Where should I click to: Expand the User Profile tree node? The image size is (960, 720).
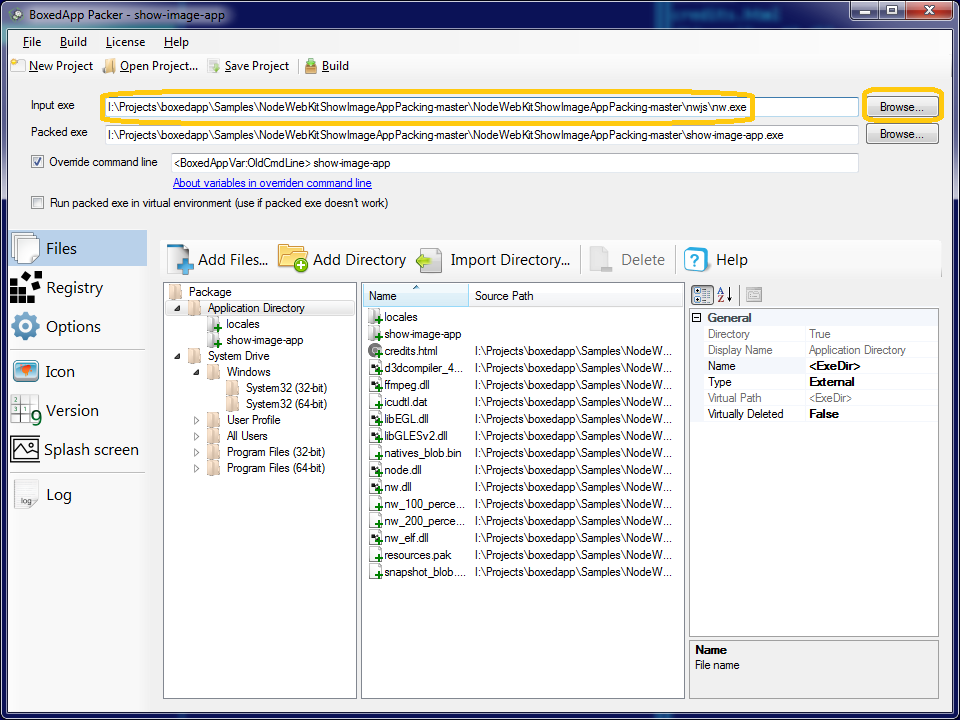pyautogui.click(x=197, y=420)
